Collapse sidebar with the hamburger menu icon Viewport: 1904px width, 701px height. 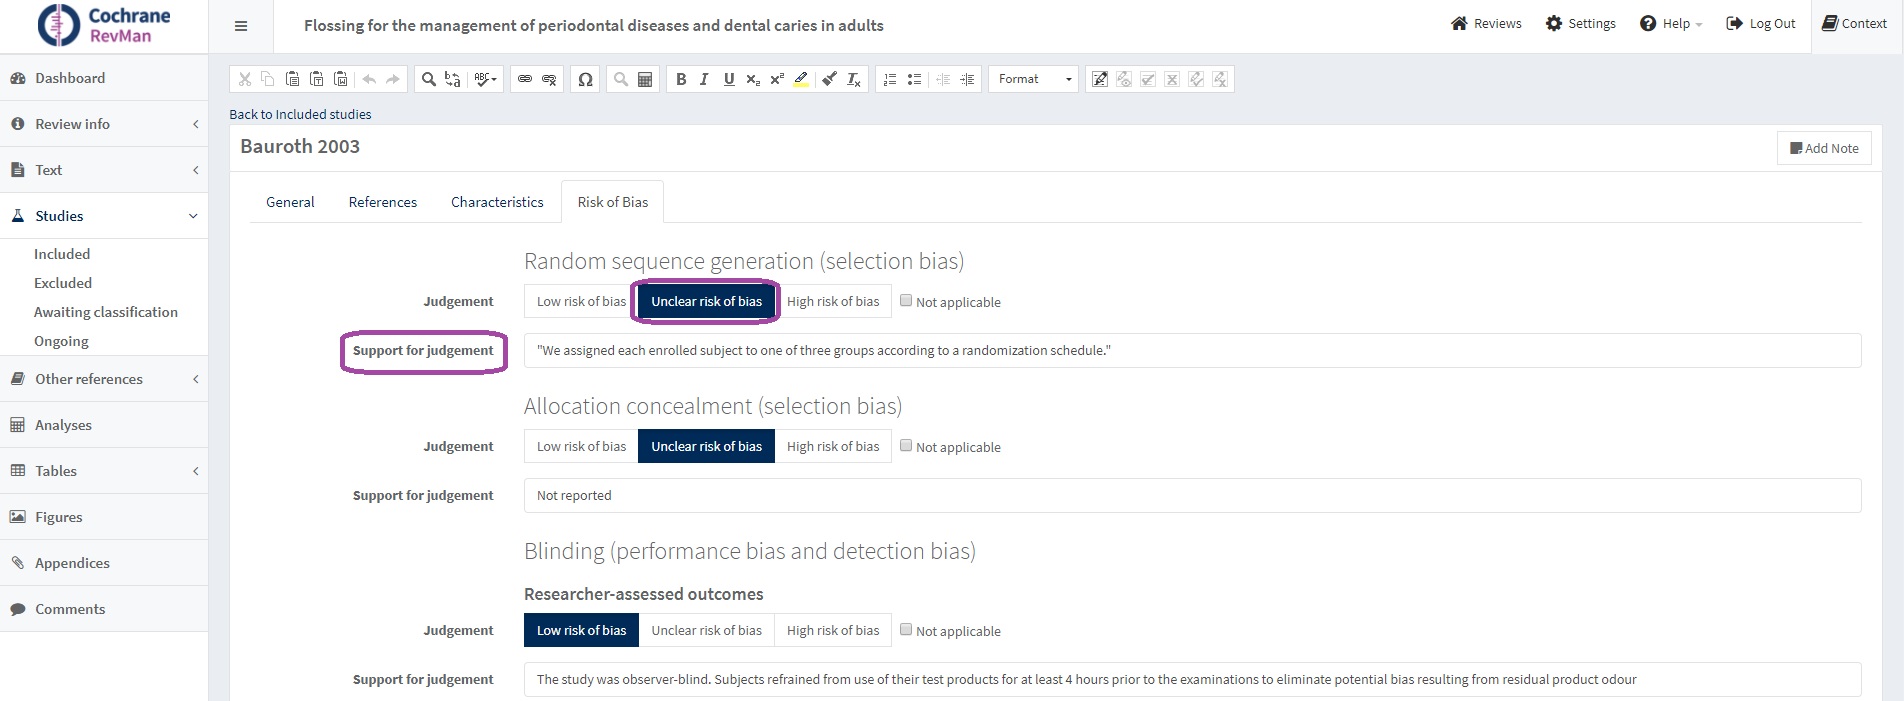(x=241, y=26)
